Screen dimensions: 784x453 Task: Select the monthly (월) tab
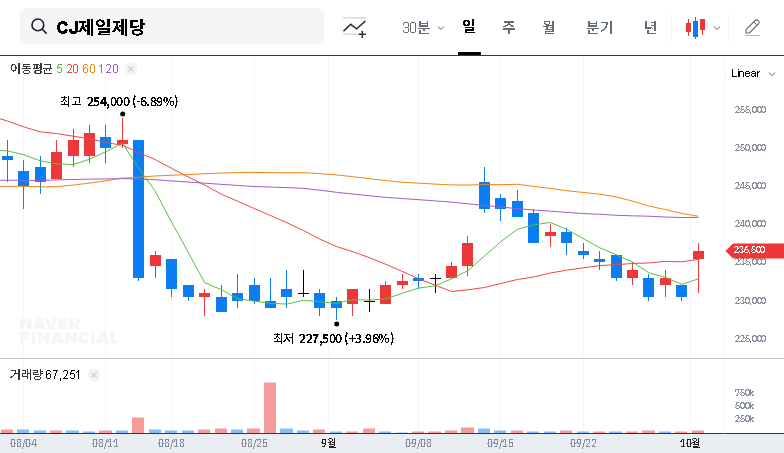(549, 27)
